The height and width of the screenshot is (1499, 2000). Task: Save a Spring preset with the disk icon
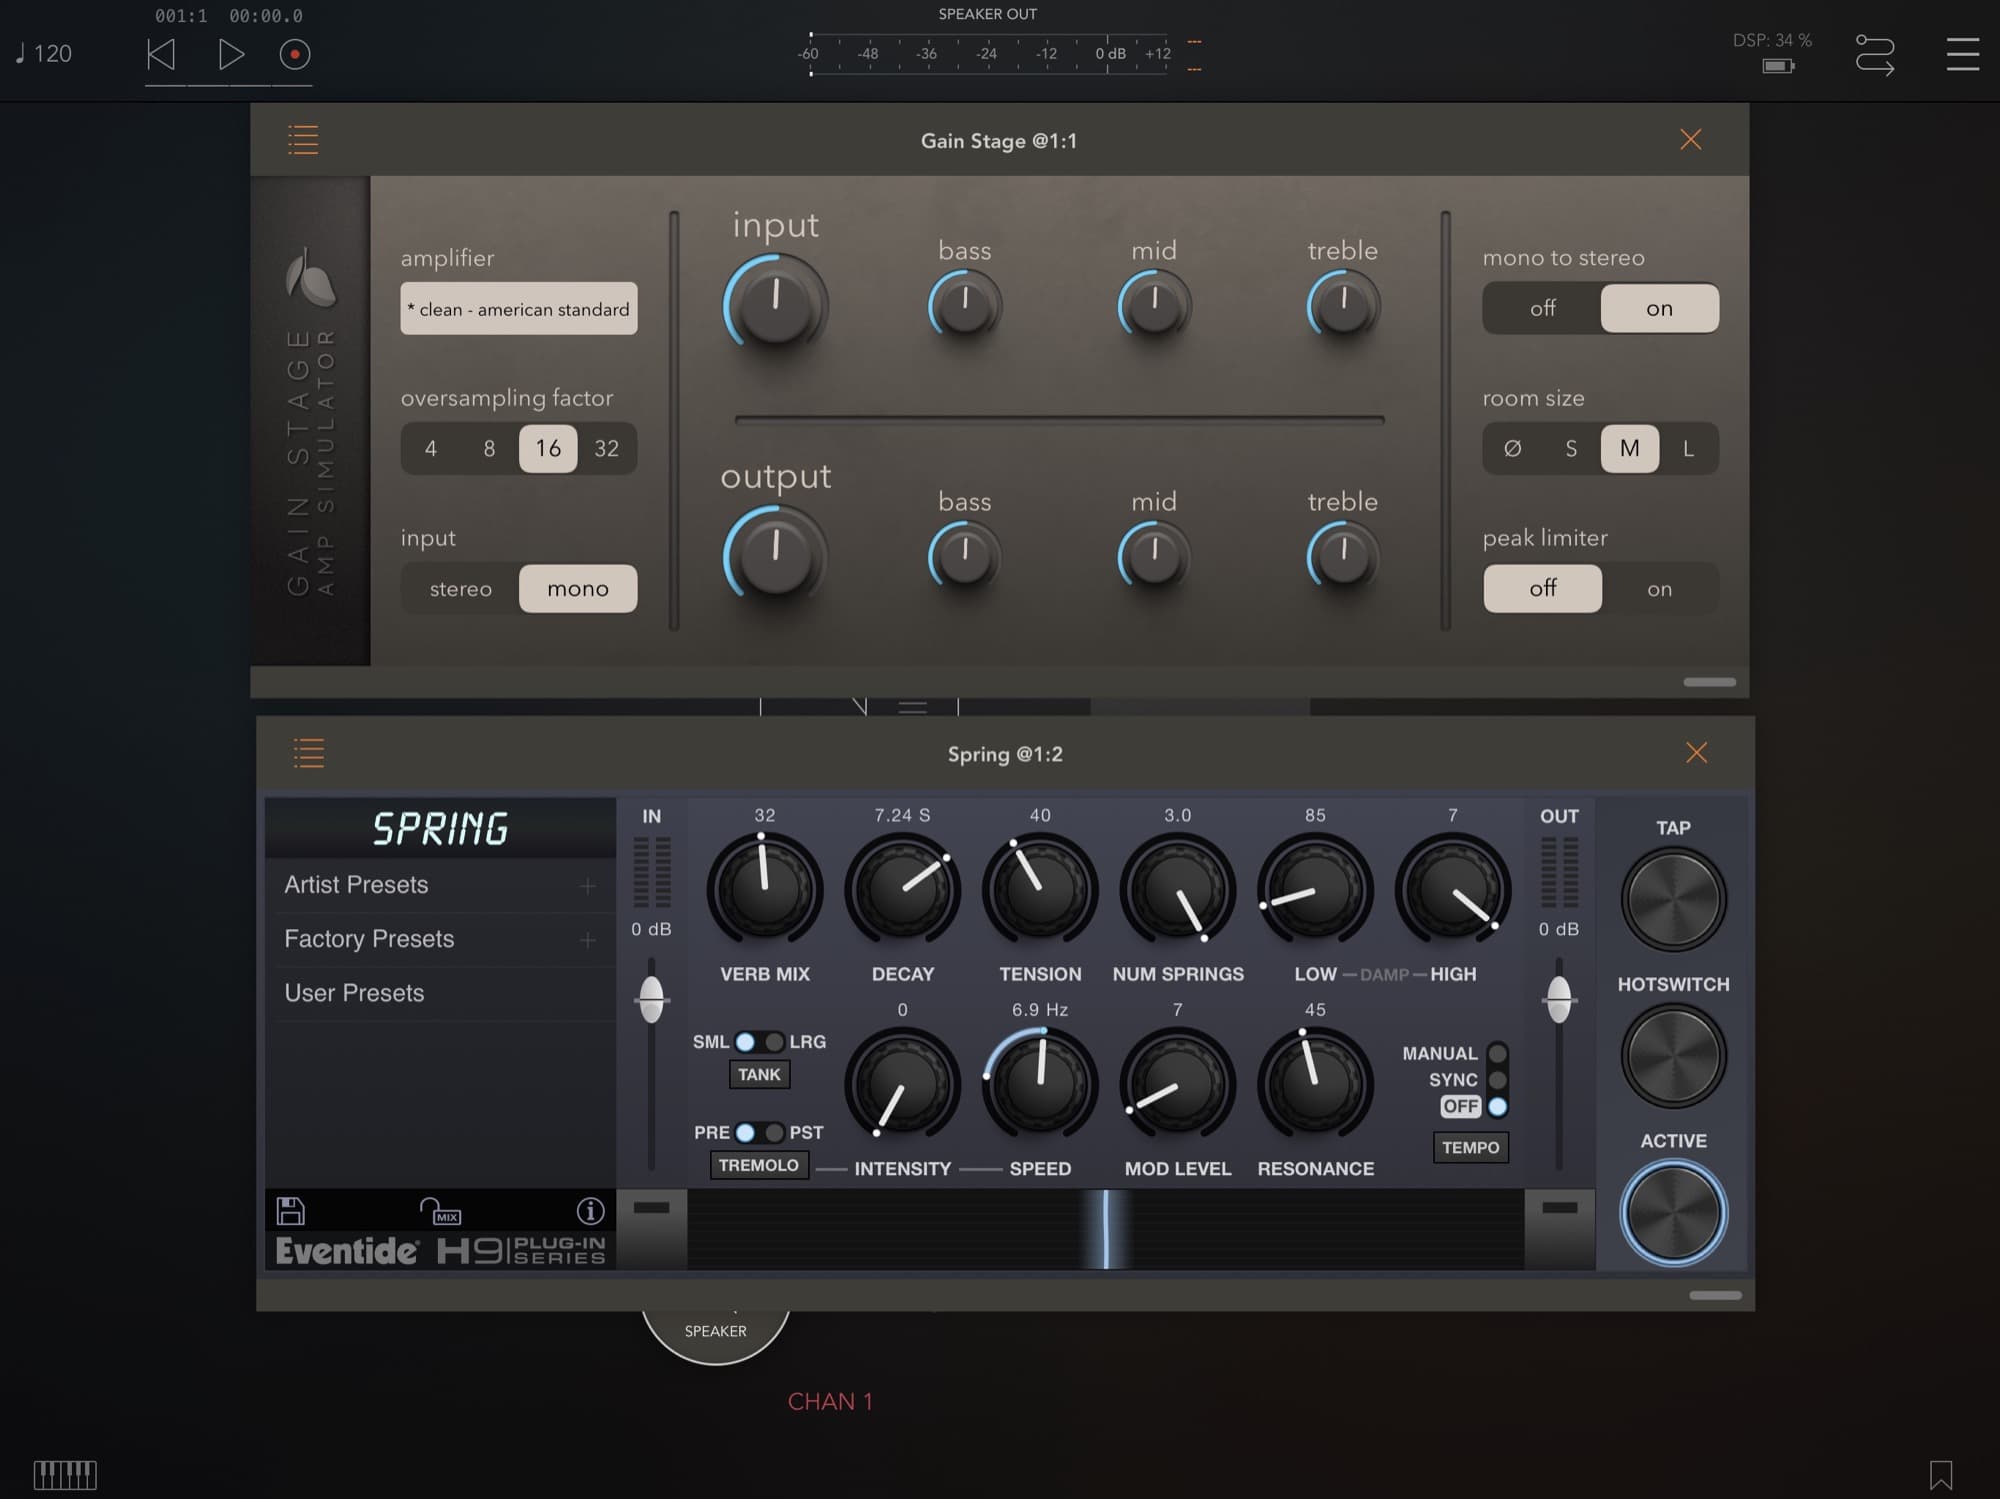coord(291,1210)
